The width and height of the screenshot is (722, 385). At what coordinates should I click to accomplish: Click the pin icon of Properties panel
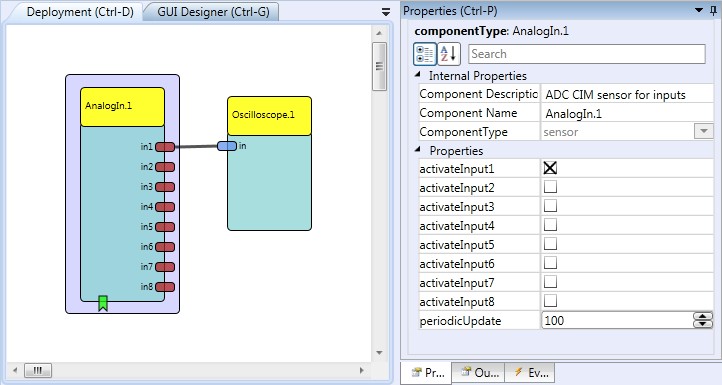click(713, 11)
